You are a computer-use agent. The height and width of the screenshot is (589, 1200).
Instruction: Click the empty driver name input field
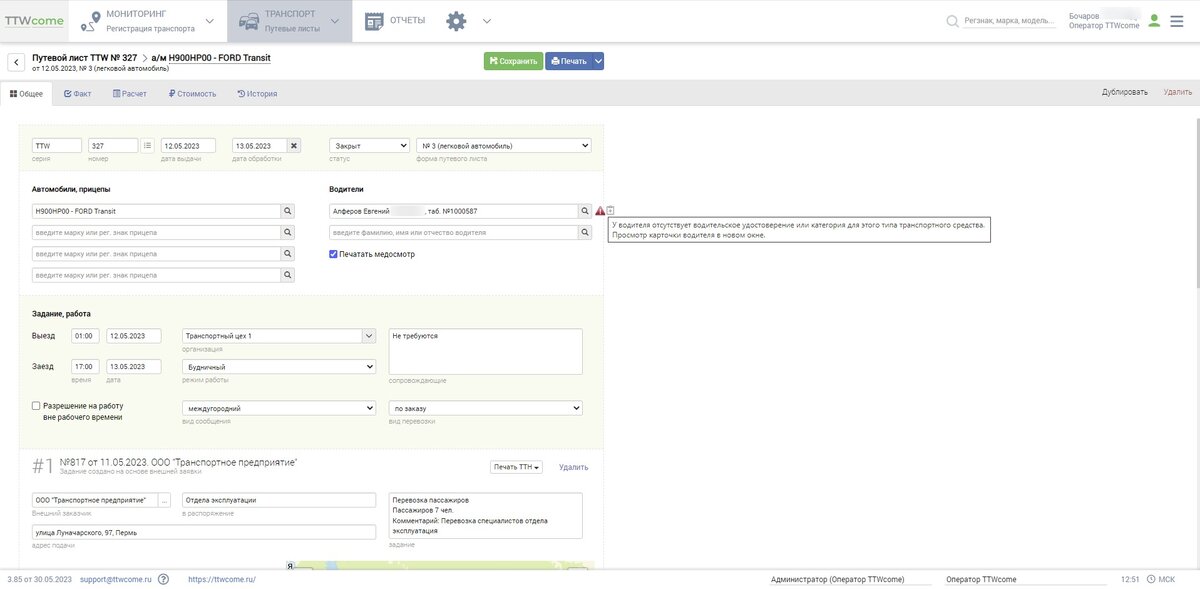coord(453,232)
